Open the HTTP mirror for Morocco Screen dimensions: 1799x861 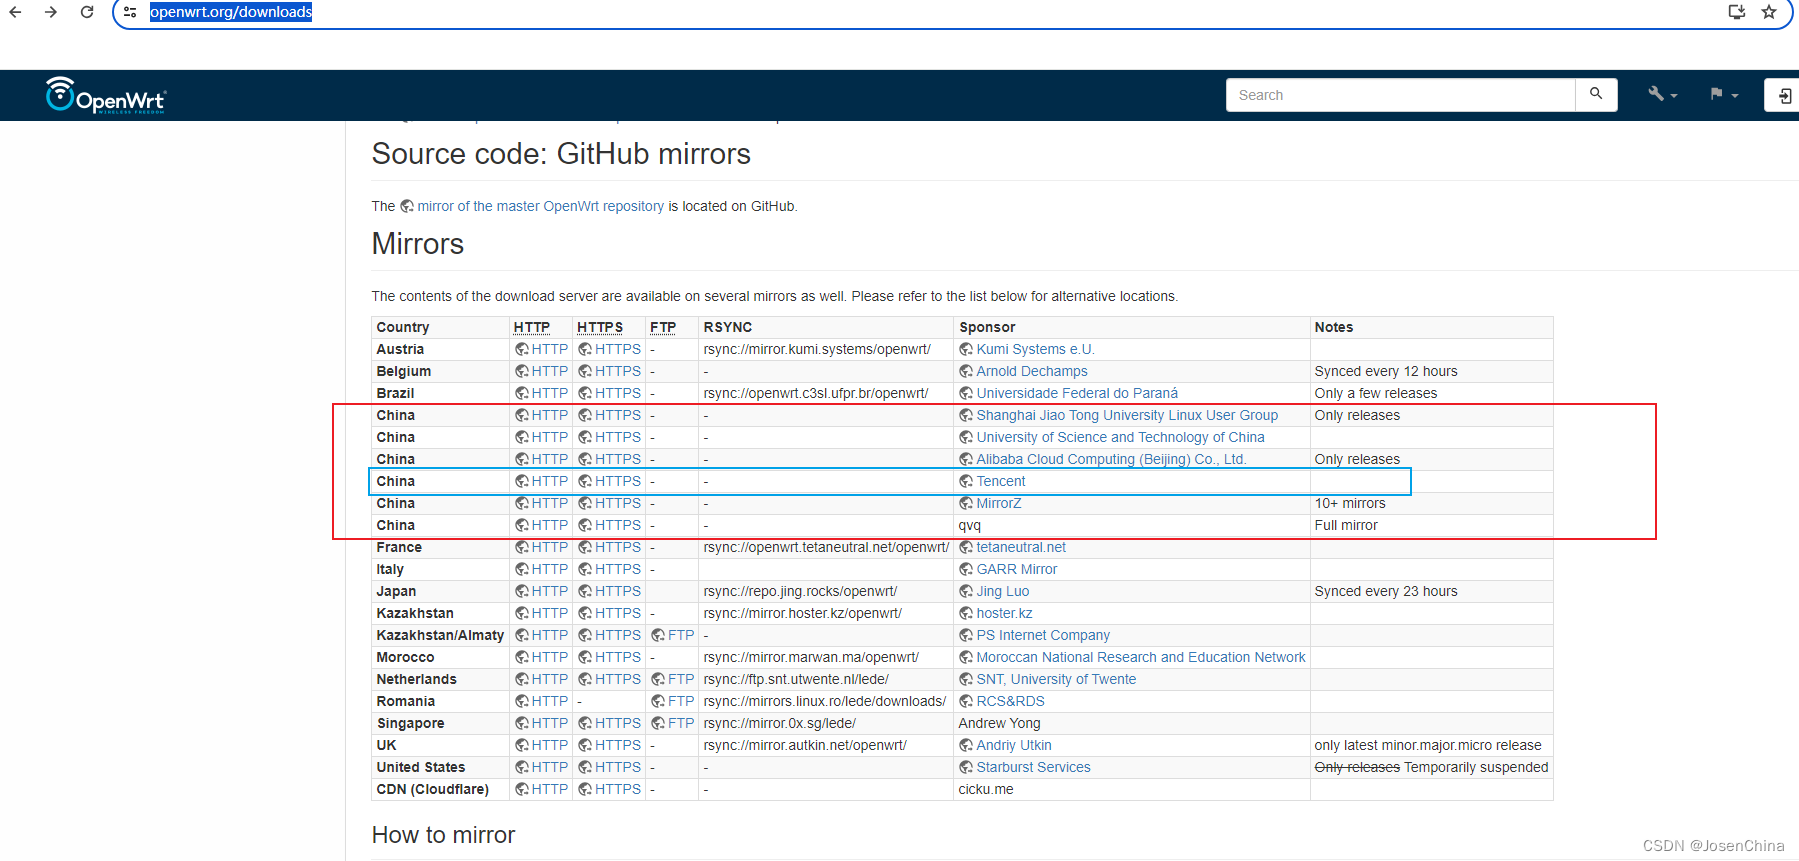tap(549, 657)
